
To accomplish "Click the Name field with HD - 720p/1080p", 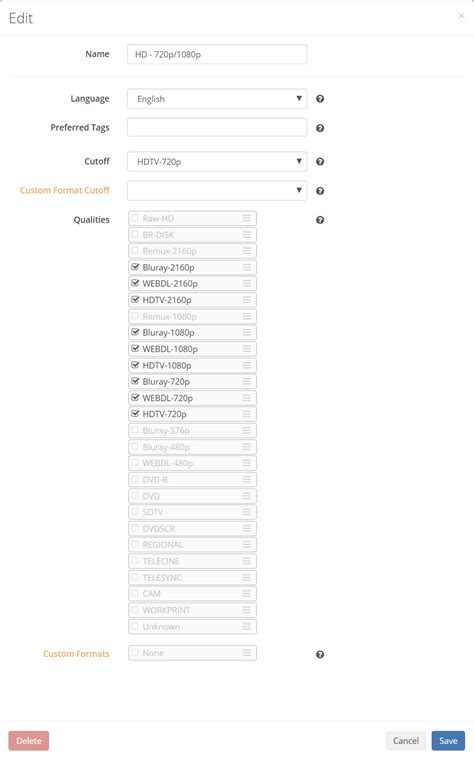I will coord(217,54).
